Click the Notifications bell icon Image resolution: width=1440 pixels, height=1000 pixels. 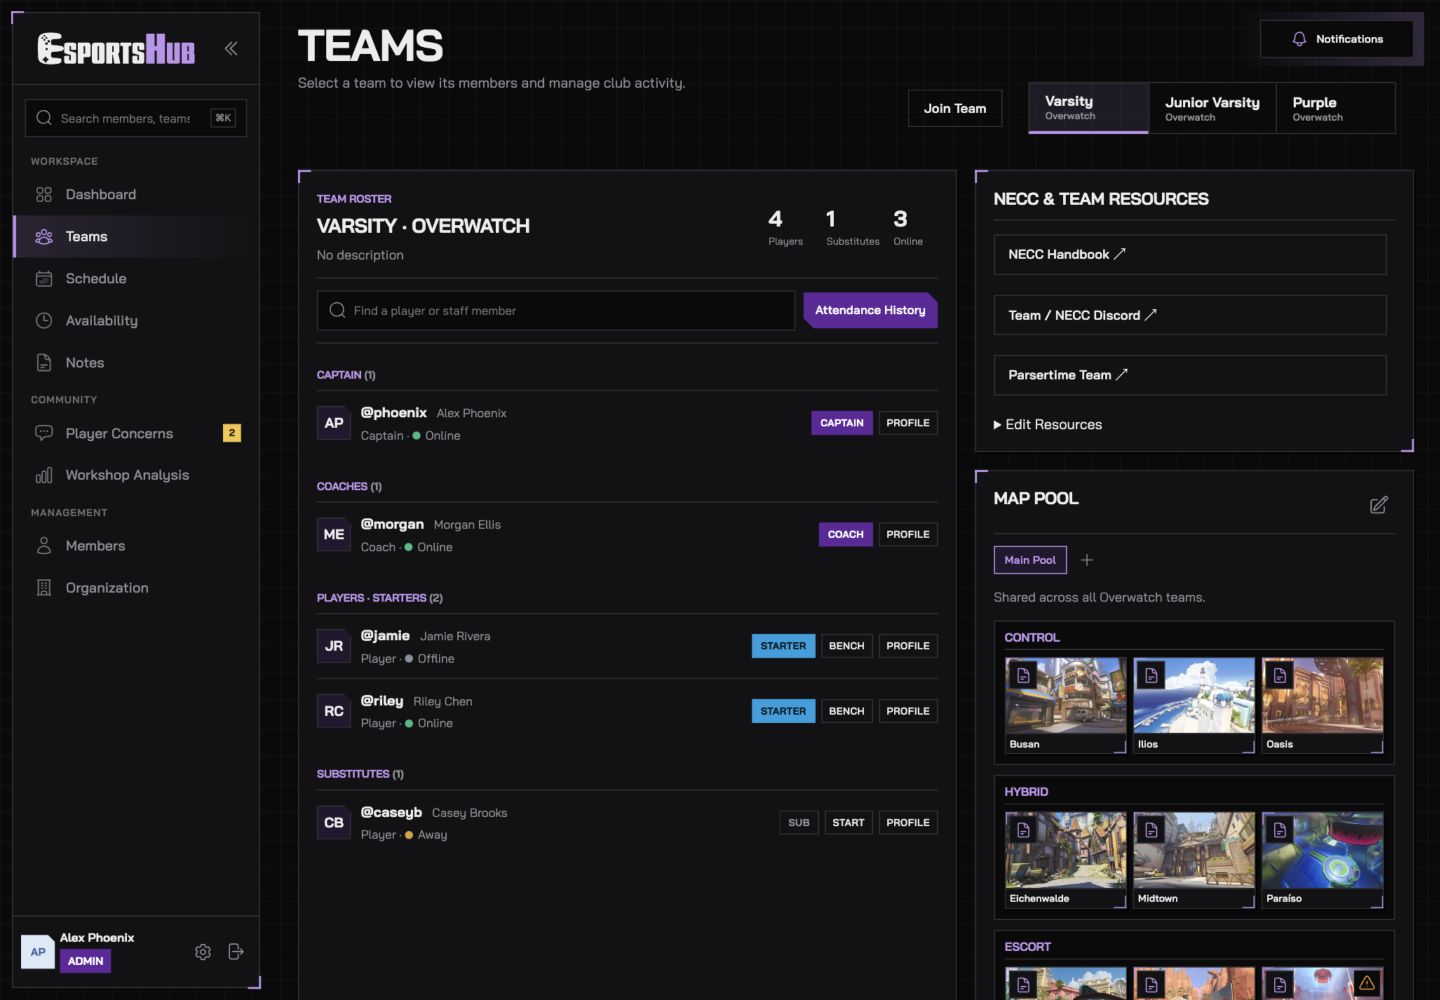(x=1299, y=39)
